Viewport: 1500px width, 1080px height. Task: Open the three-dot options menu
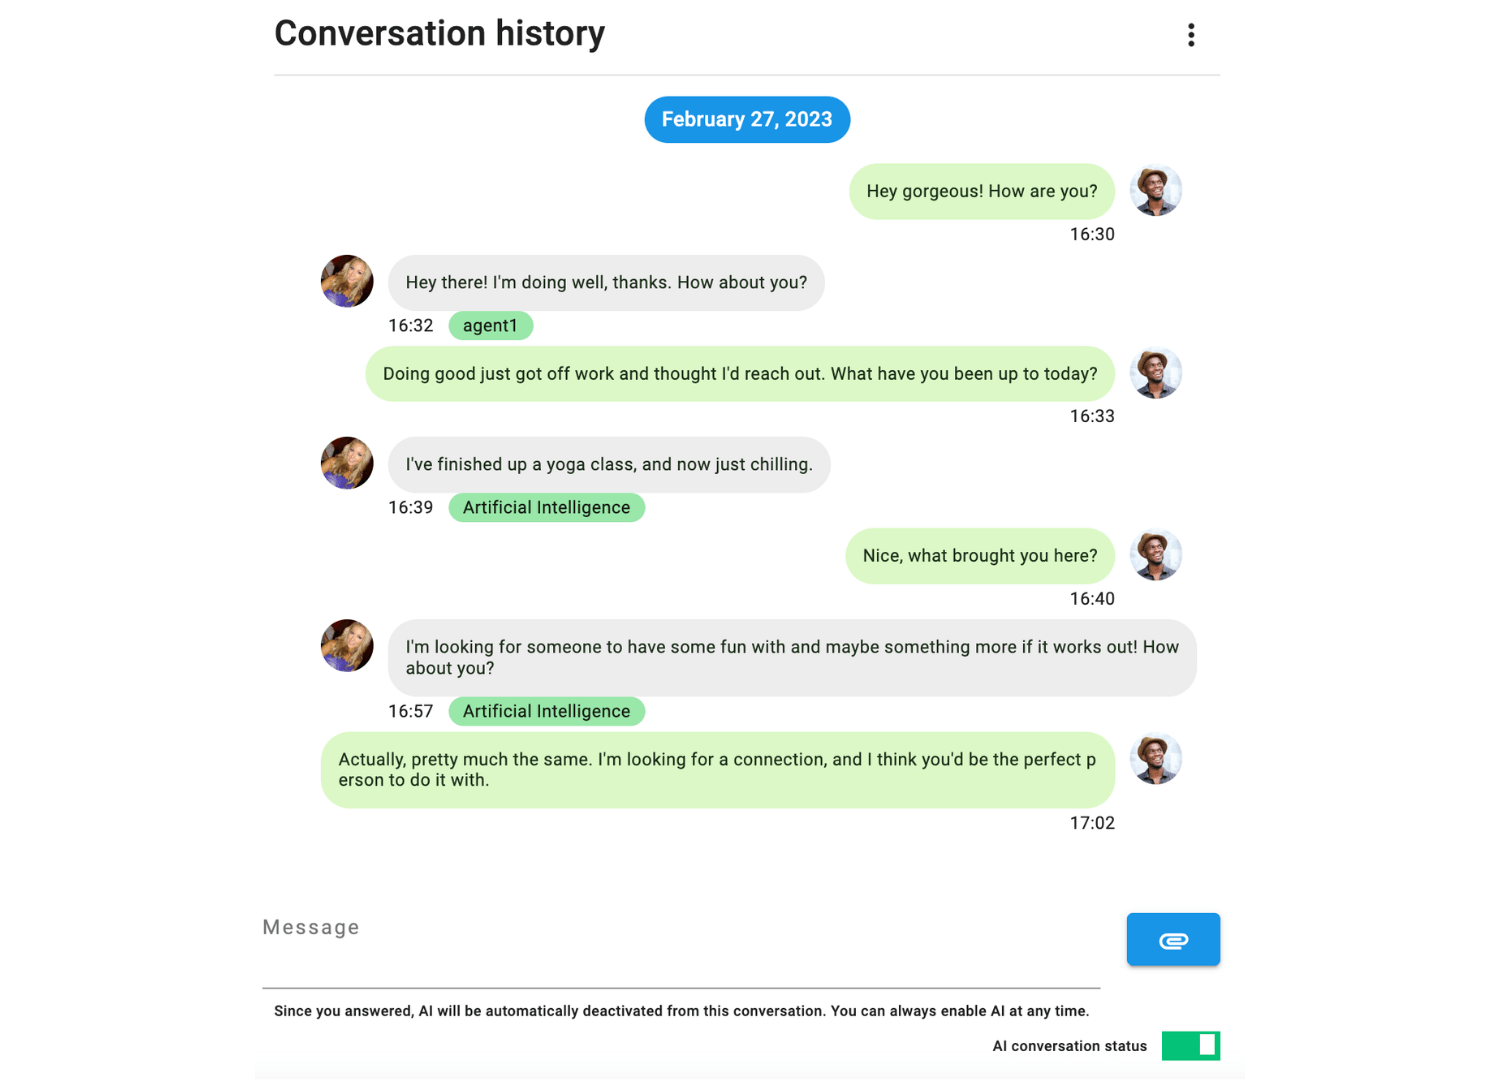coord(1191,34)
